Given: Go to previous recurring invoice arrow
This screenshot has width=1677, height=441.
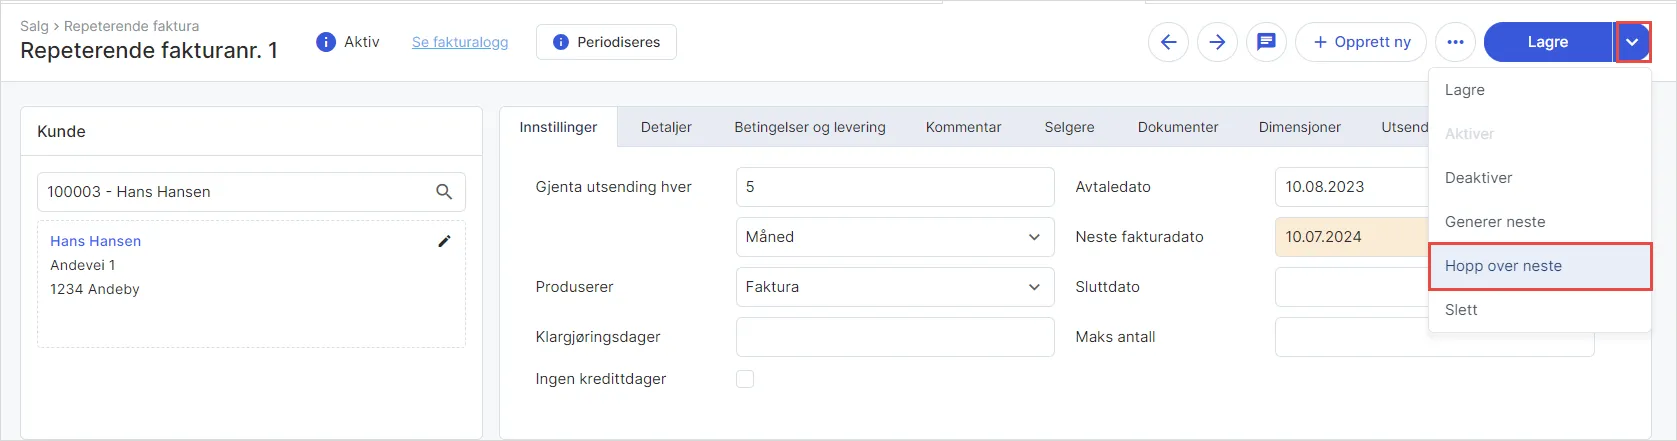Looking at the screenshot, I should tap(1168, 42).
